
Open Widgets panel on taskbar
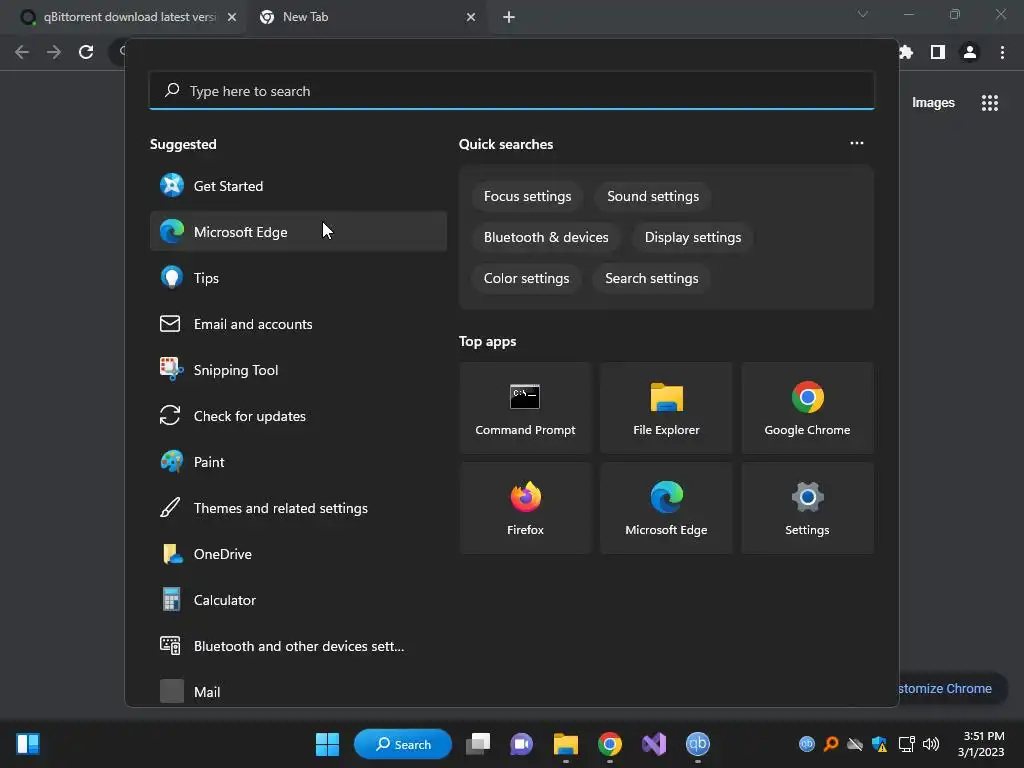click(28, 744)
